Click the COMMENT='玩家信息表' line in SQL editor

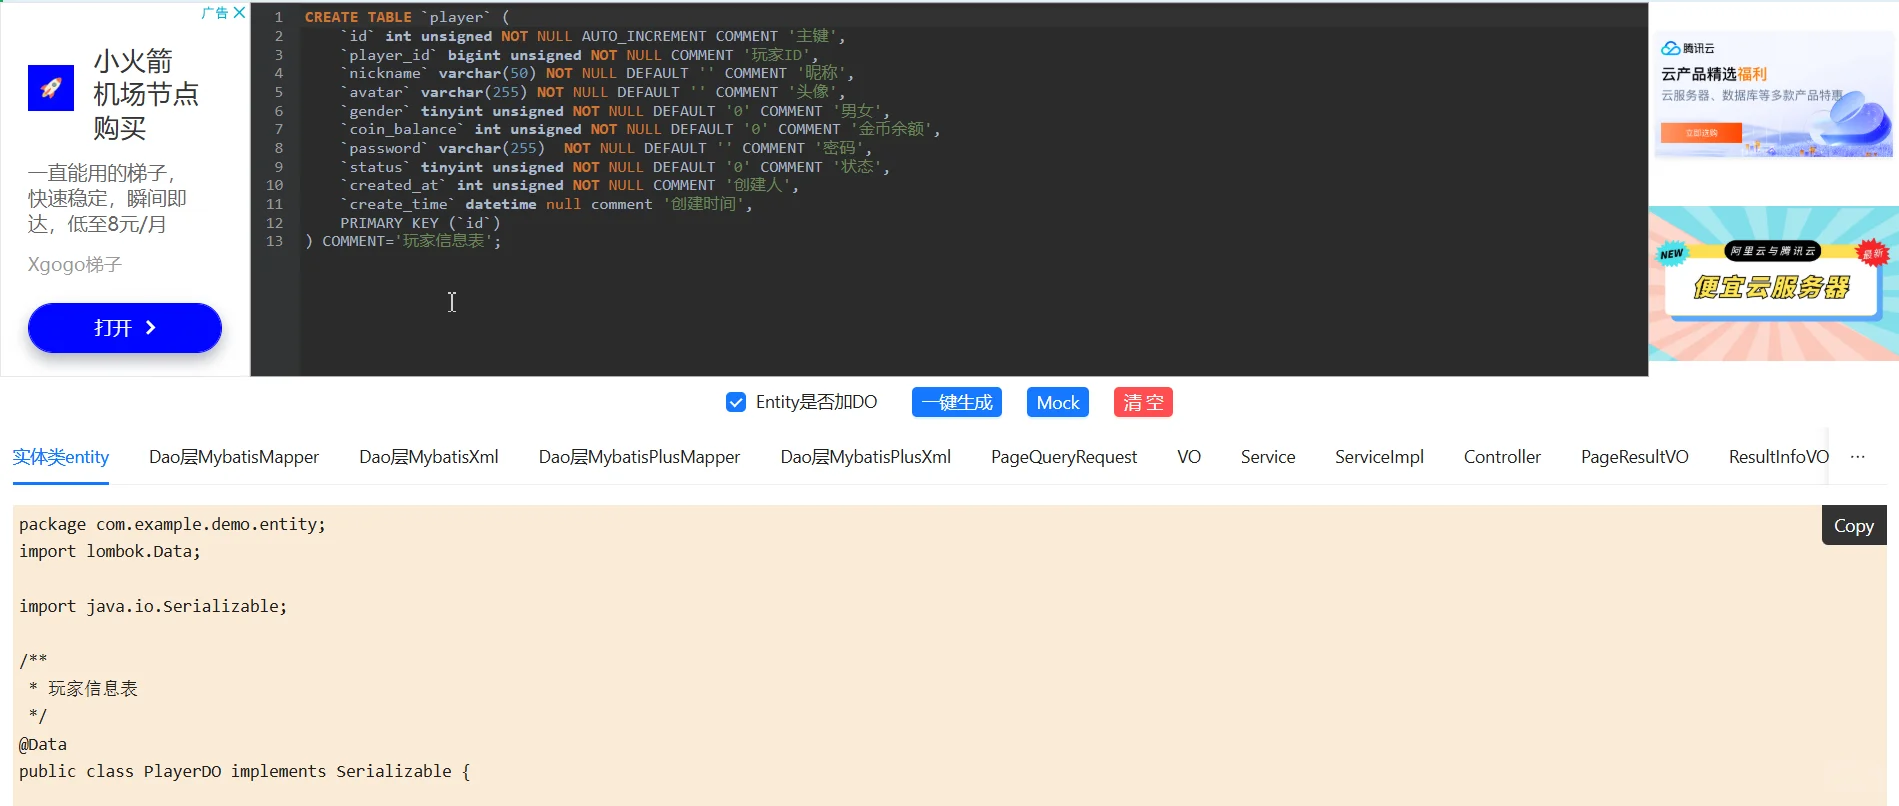403,241
